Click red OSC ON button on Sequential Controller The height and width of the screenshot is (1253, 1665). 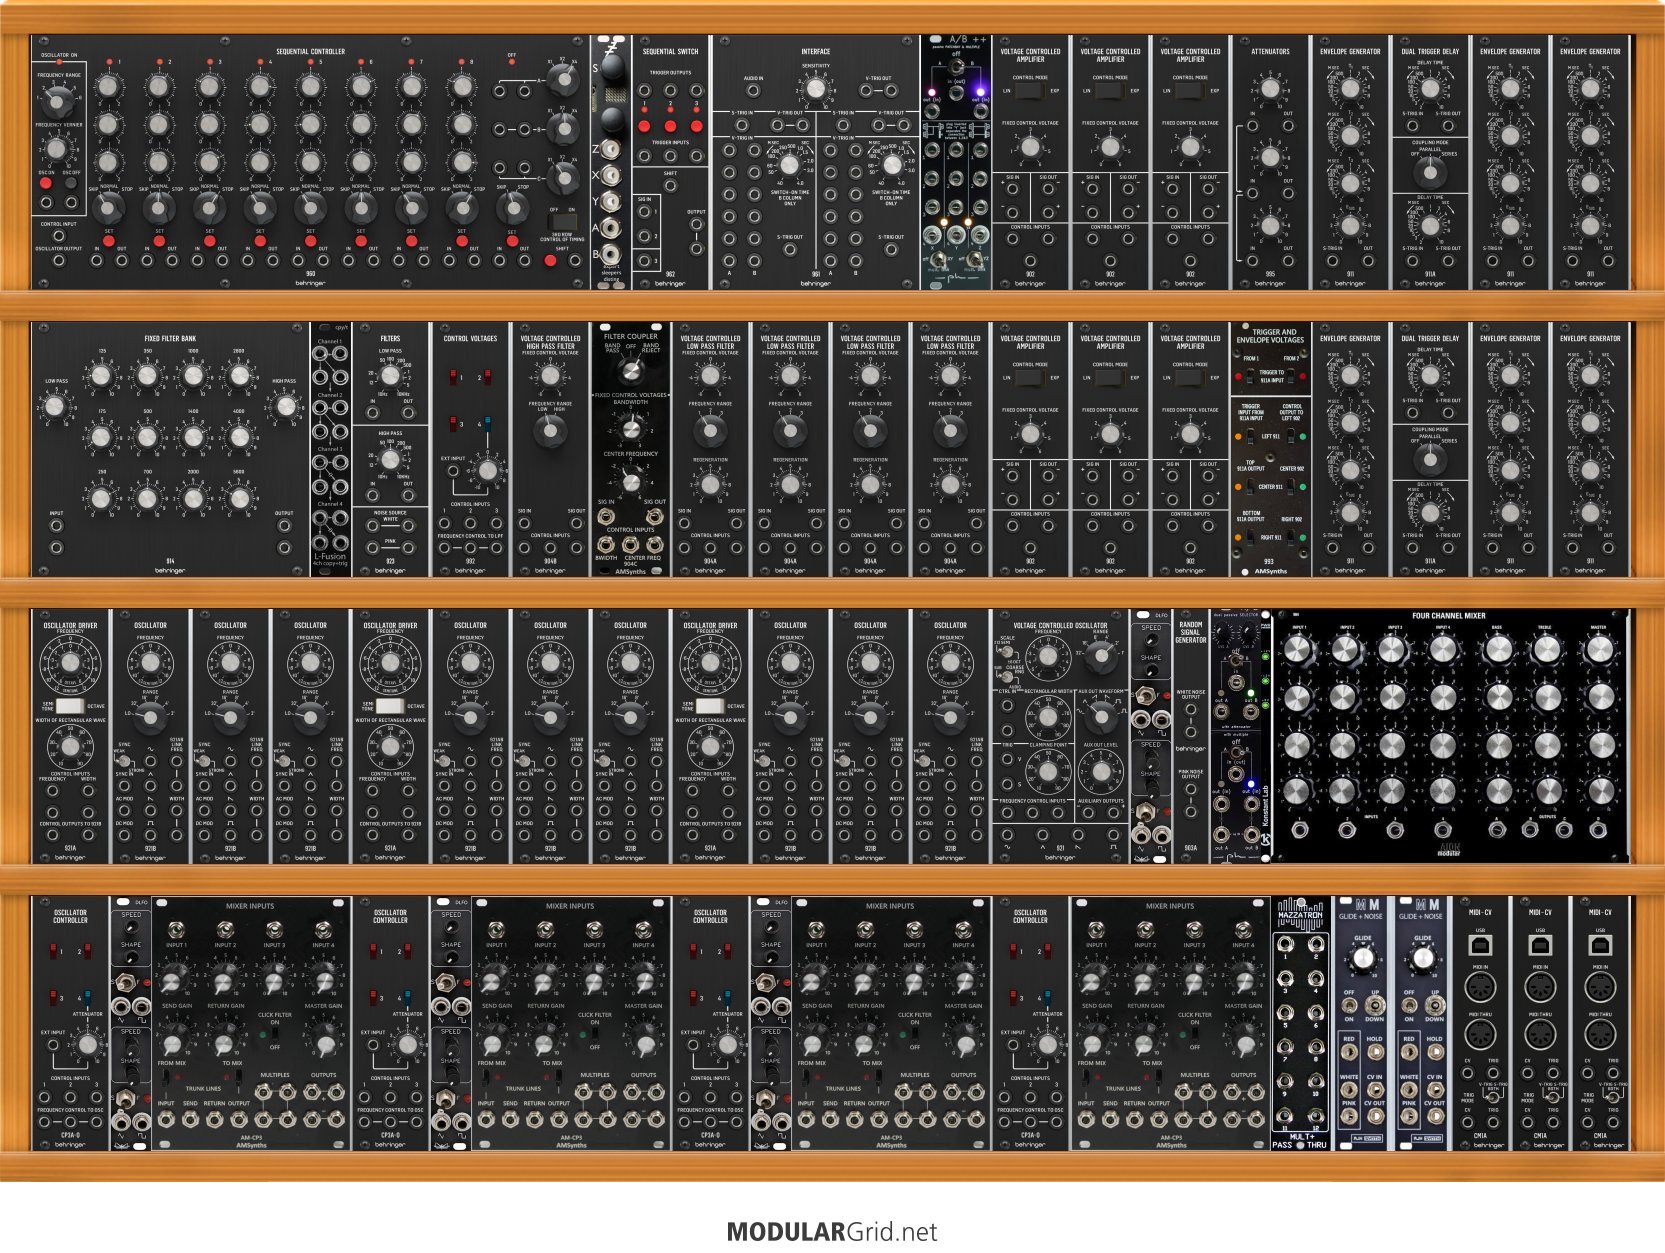(45, 184)
